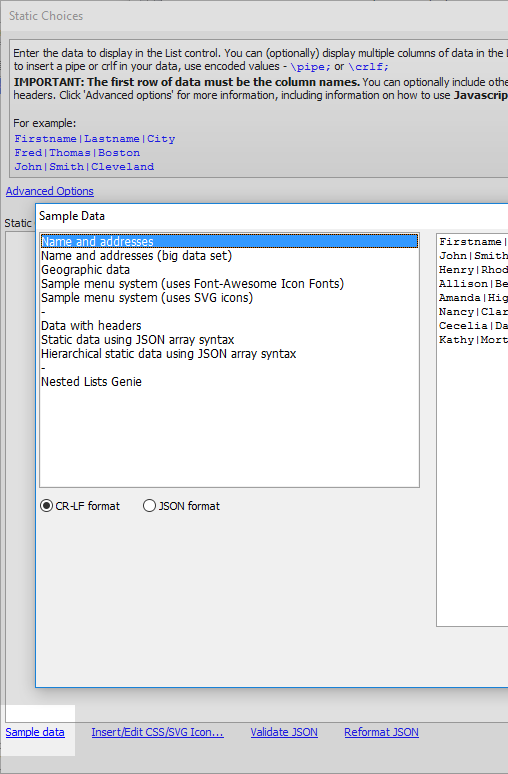Viewport: 508px width, 774px height.
Task: Click the Validate JSON link
Action: click(x=284, y=732)
